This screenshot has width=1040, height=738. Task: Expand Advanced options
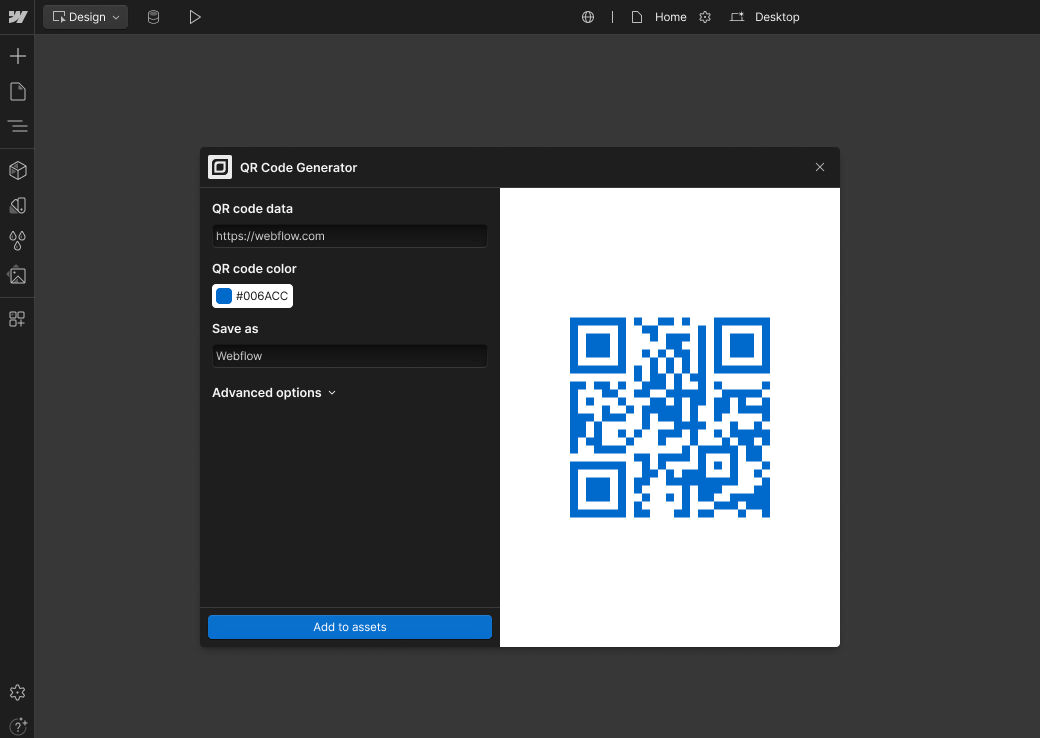click(x=274, y=393)
